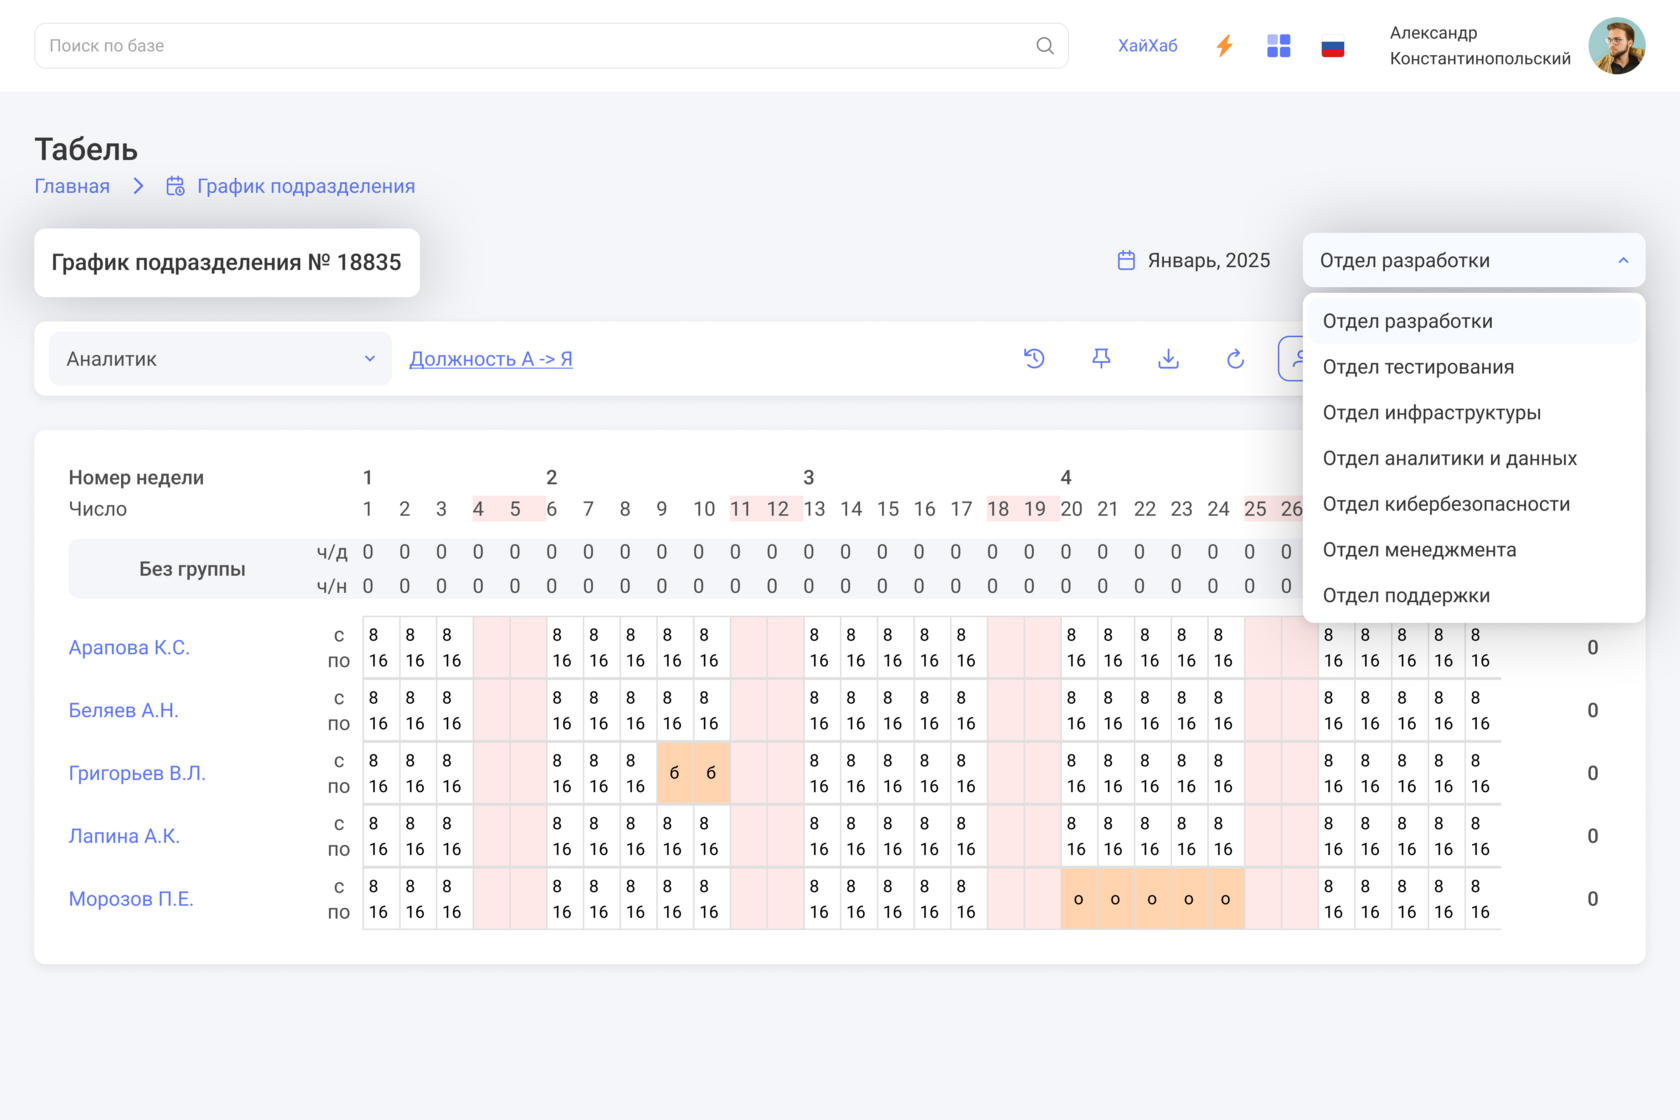
Task: Click the download schedule icon
Action: (x=1168, y=358)
